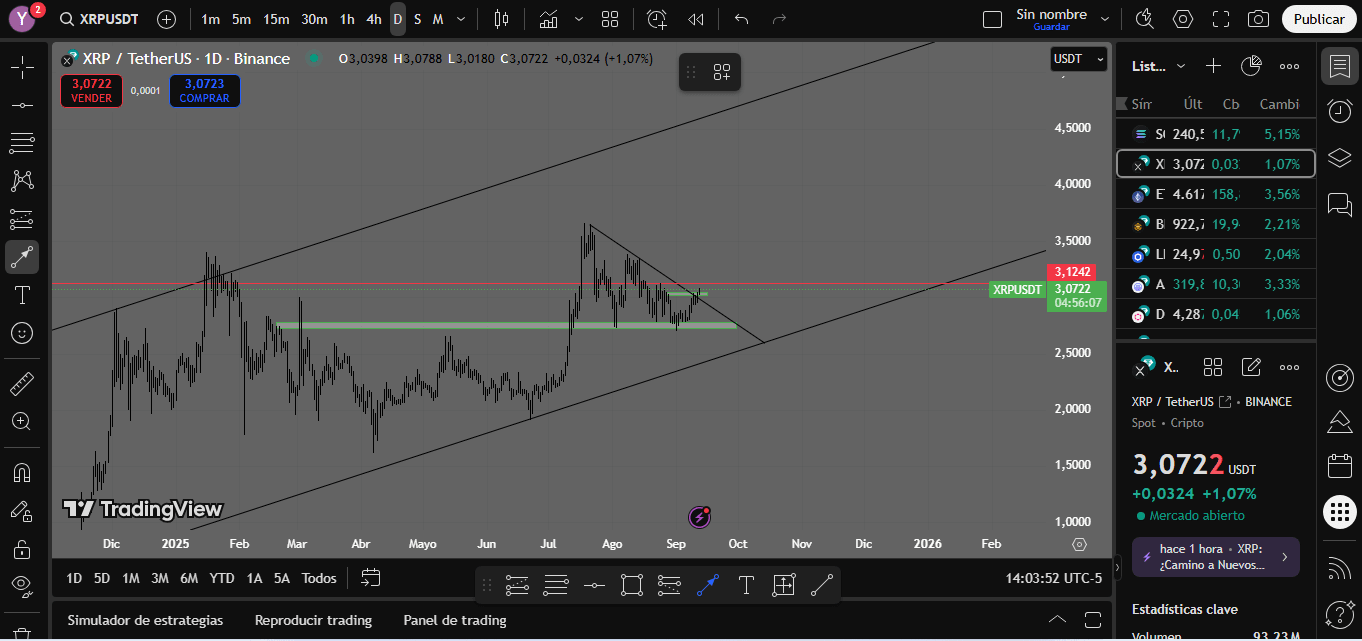Click go to date calendar icon

pyautogui.click(x=371, y=577)
